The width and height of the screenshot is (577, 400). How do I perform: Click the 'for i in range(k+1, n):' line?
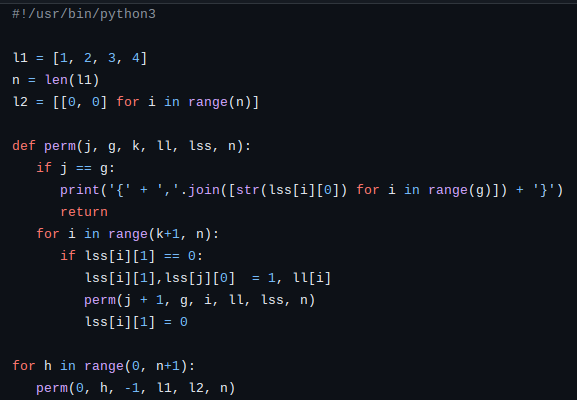coord(128,234)
